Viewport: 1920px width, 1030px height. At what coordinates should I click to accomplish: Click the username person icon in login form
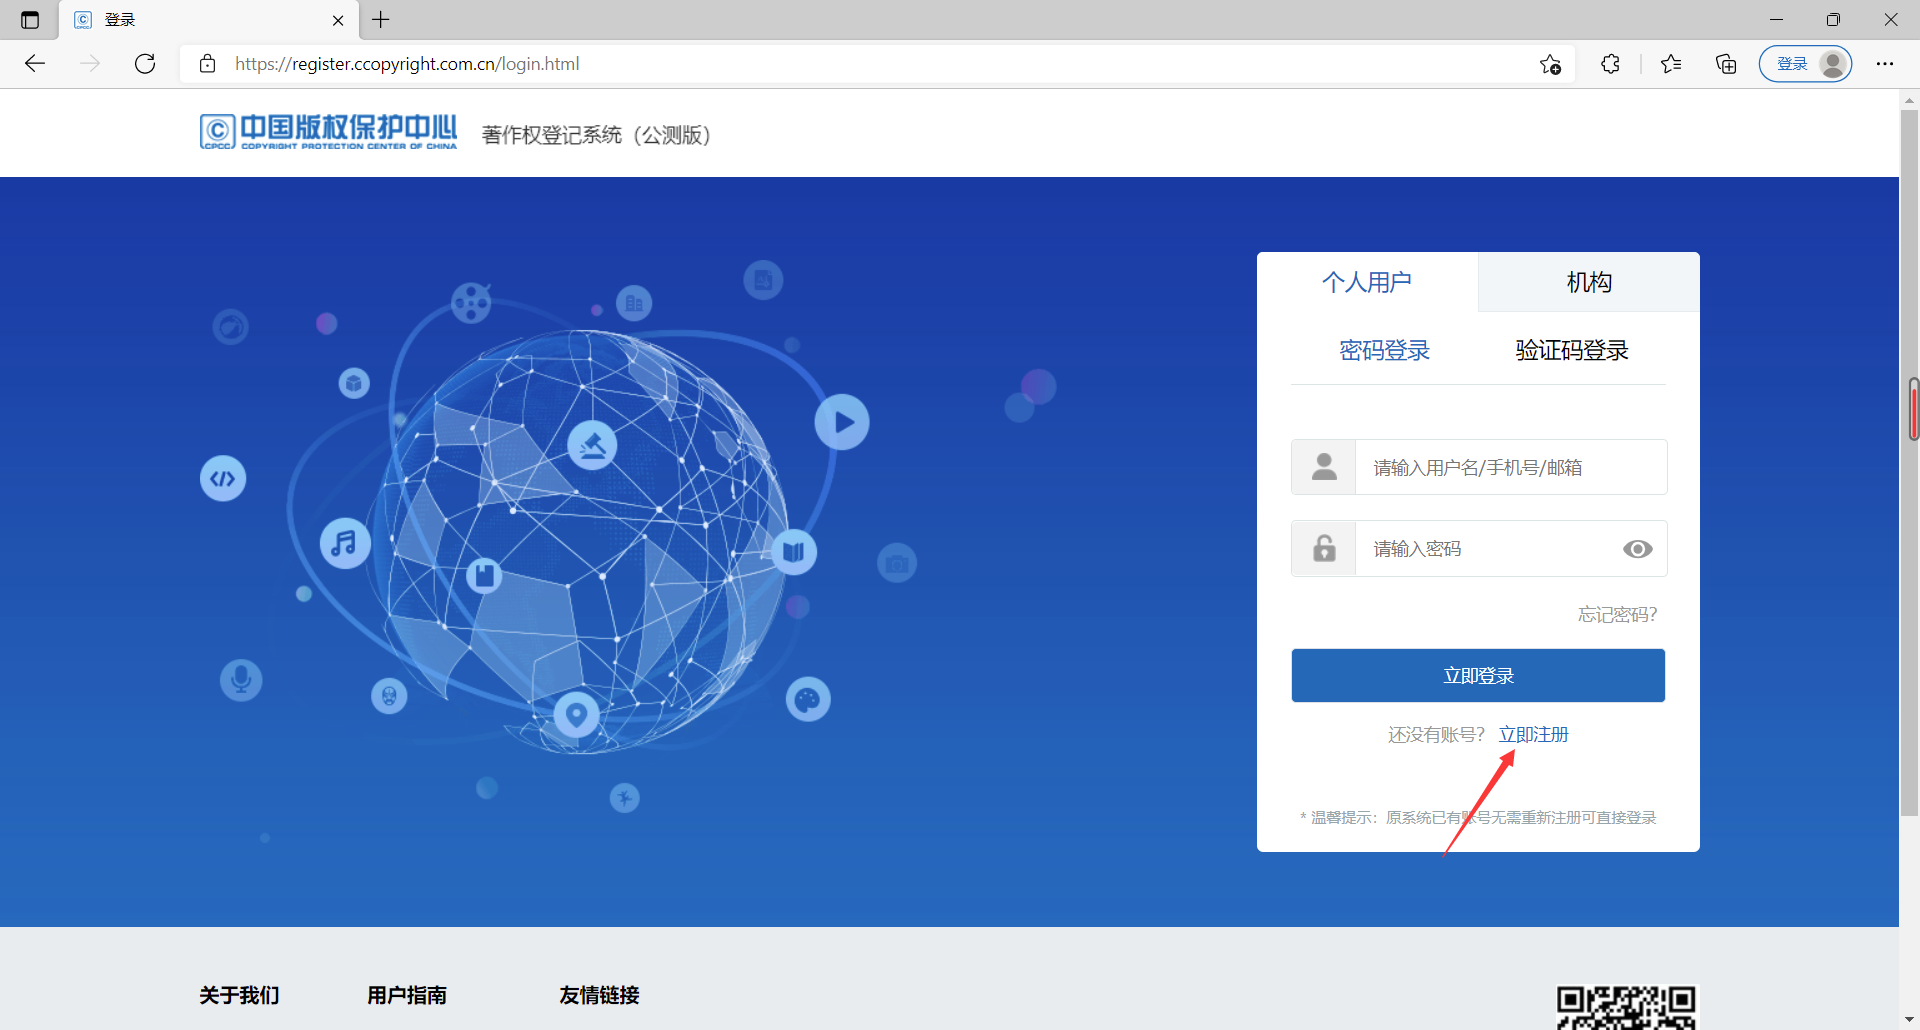coord(1322,466)
